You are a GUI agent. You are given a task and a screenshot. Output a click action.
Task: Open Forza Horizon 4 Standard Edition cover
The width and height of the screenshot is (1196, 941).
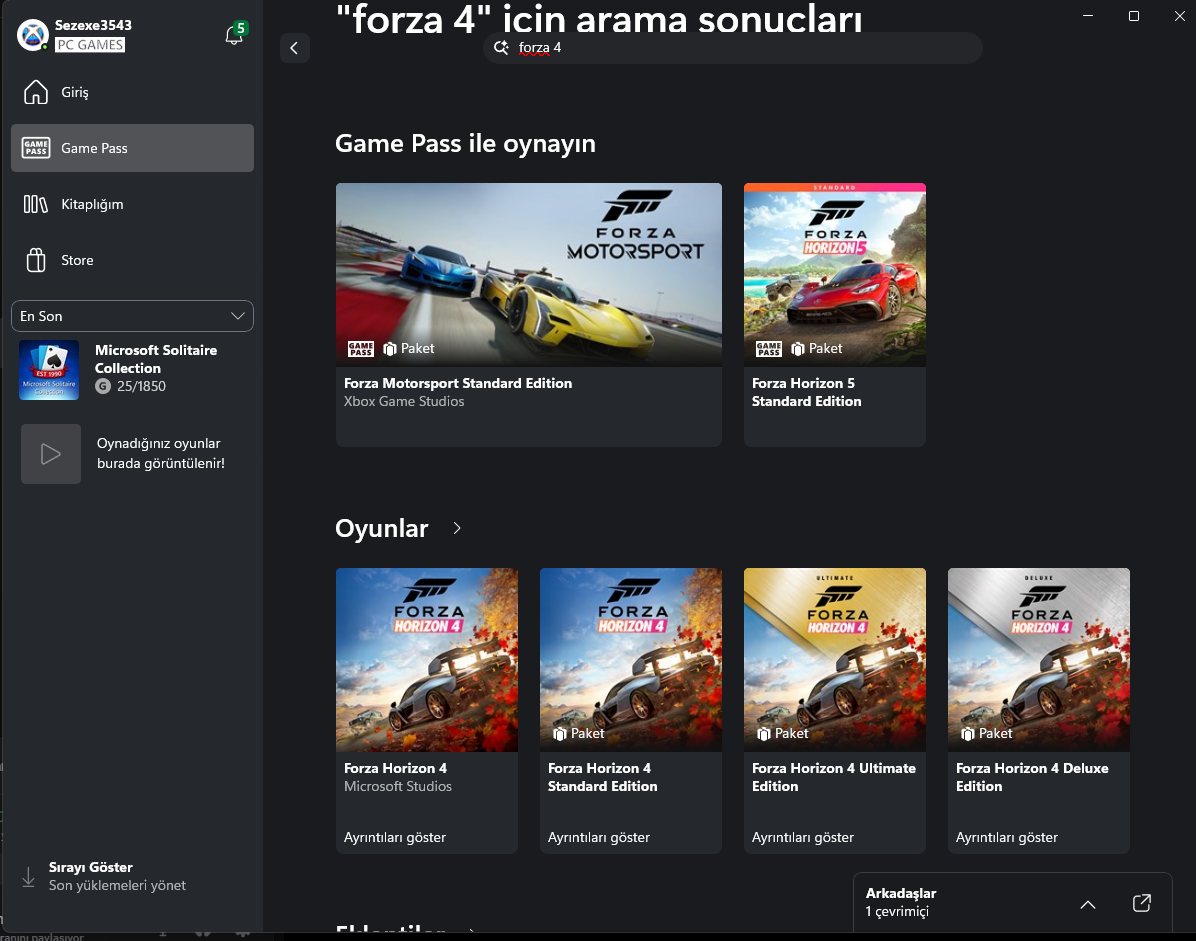631,660
